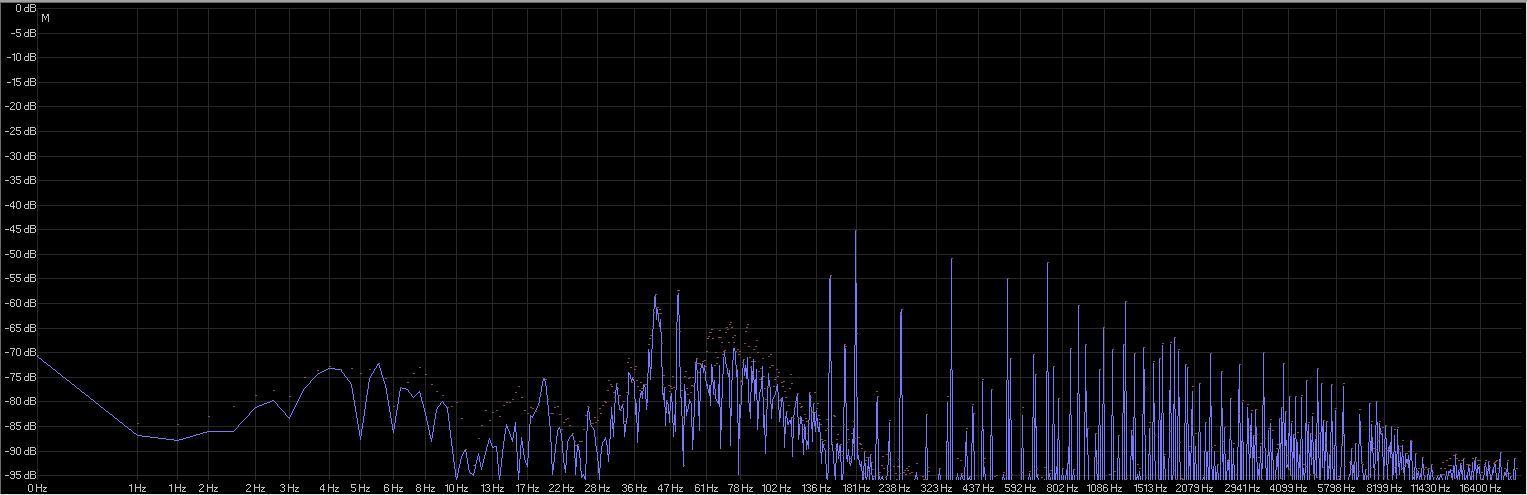Click the '13 Hz' frequency label

[491, 489]
